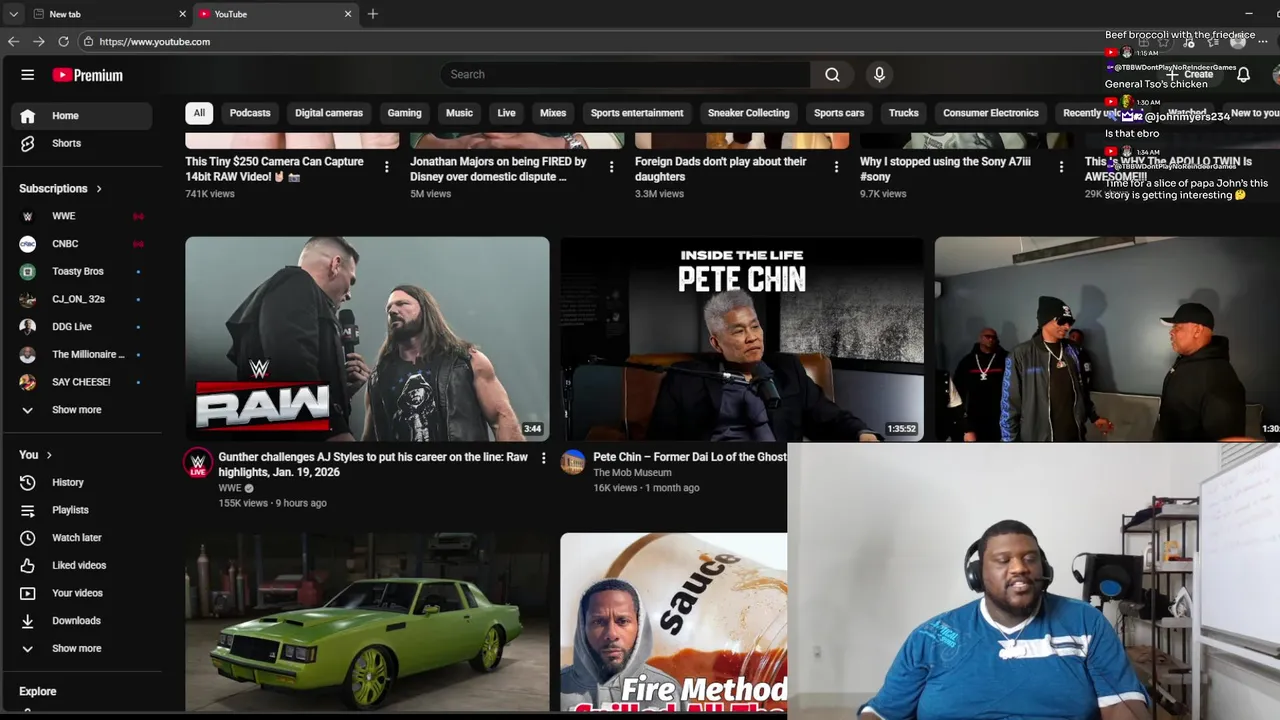Viewport: 1280px width, 720px height.
Task: Go forward in browser
Action: pyautogui.click(x=38, y=42)
